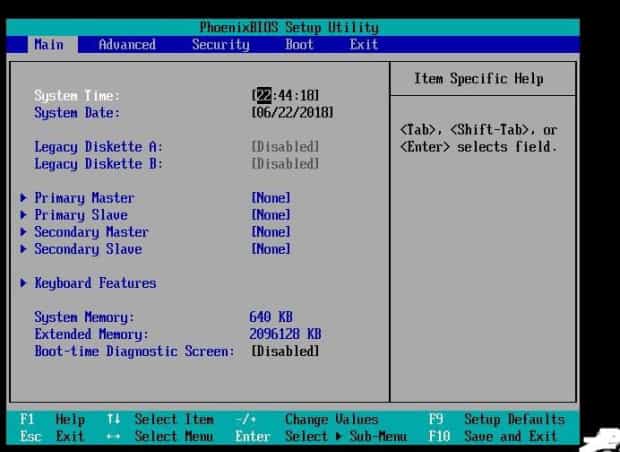This screenshot has height=452, width=620.
Task: Expand the Keyboard Features arrow
Action: pos(23,283)
